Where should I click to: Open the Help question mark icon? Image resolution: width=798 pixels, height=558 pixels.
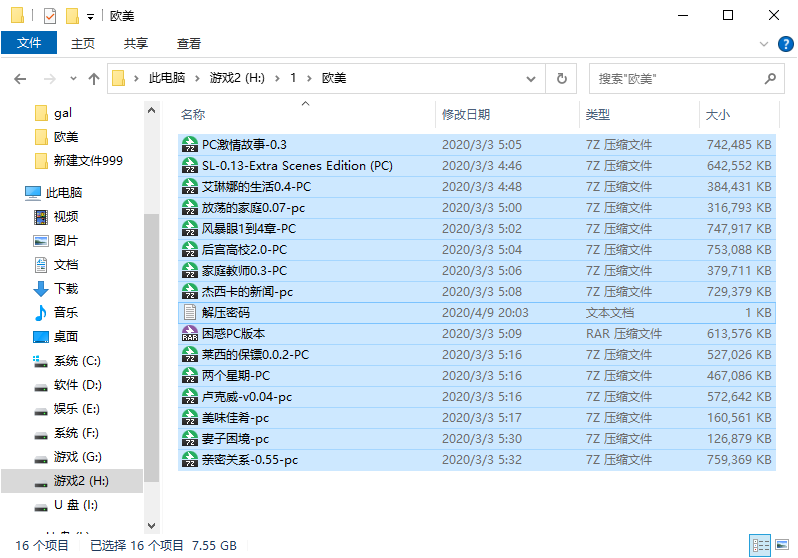click(x=785, y=44)
